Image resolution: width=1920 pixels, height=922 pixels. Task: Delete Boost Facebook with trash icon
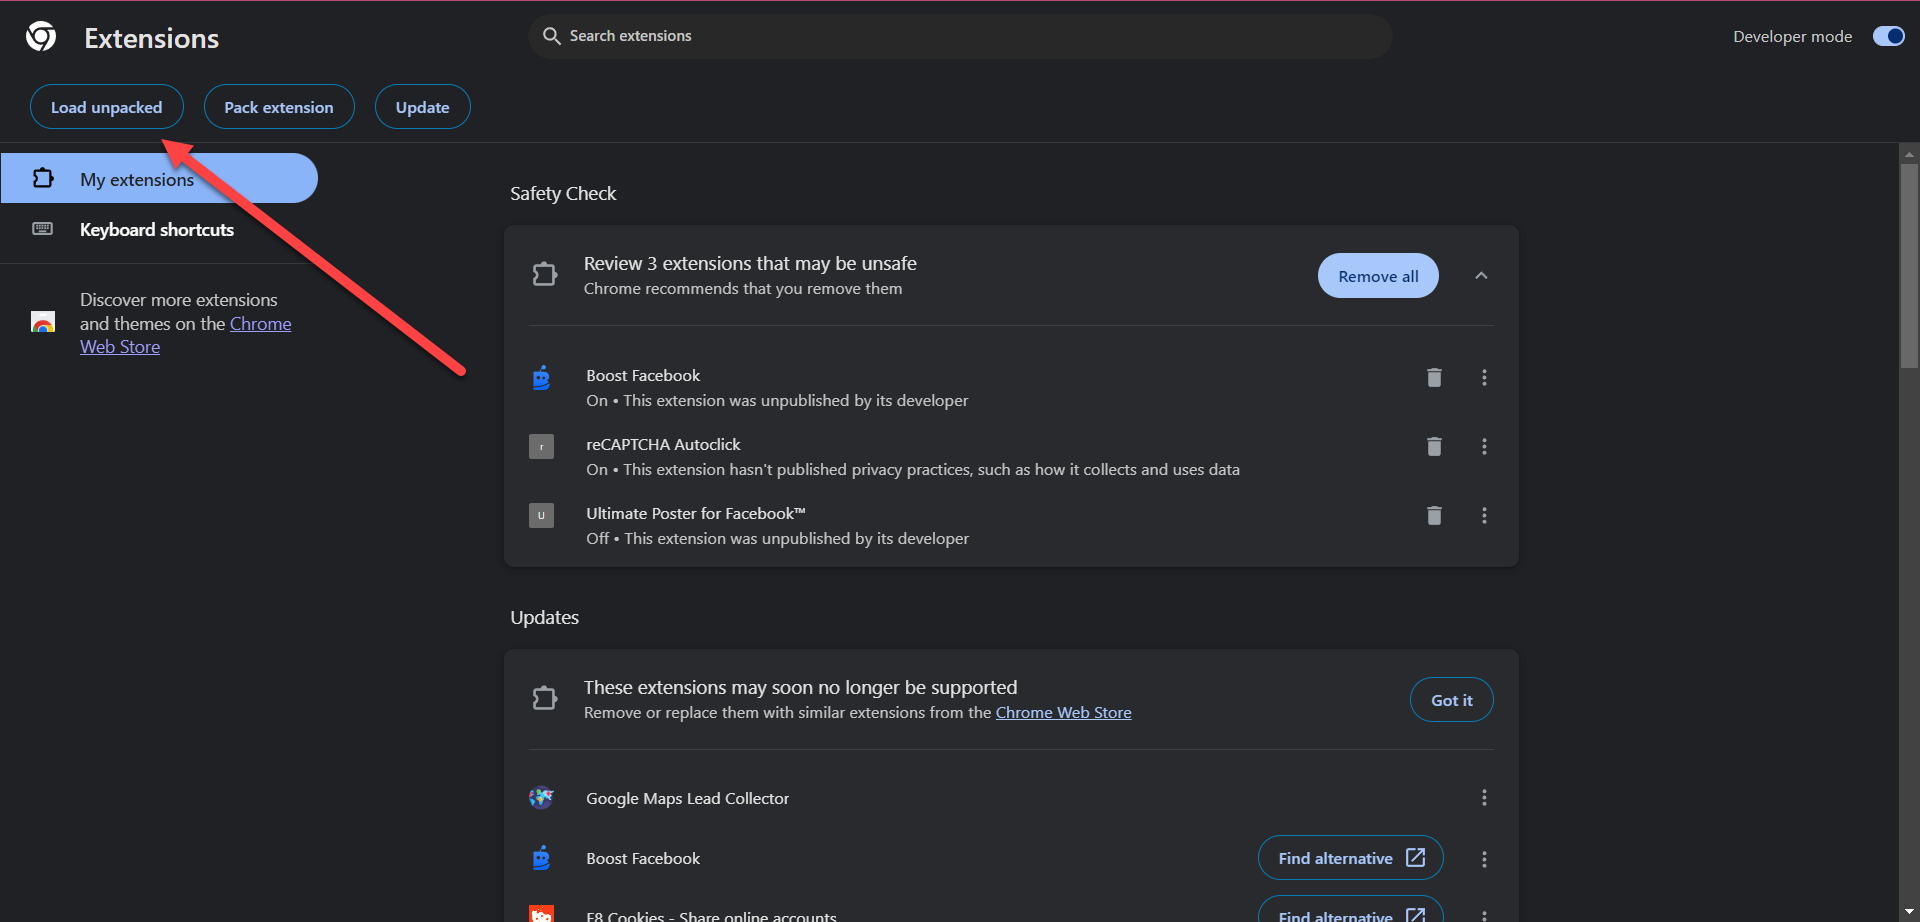(x=1434, y=377)
